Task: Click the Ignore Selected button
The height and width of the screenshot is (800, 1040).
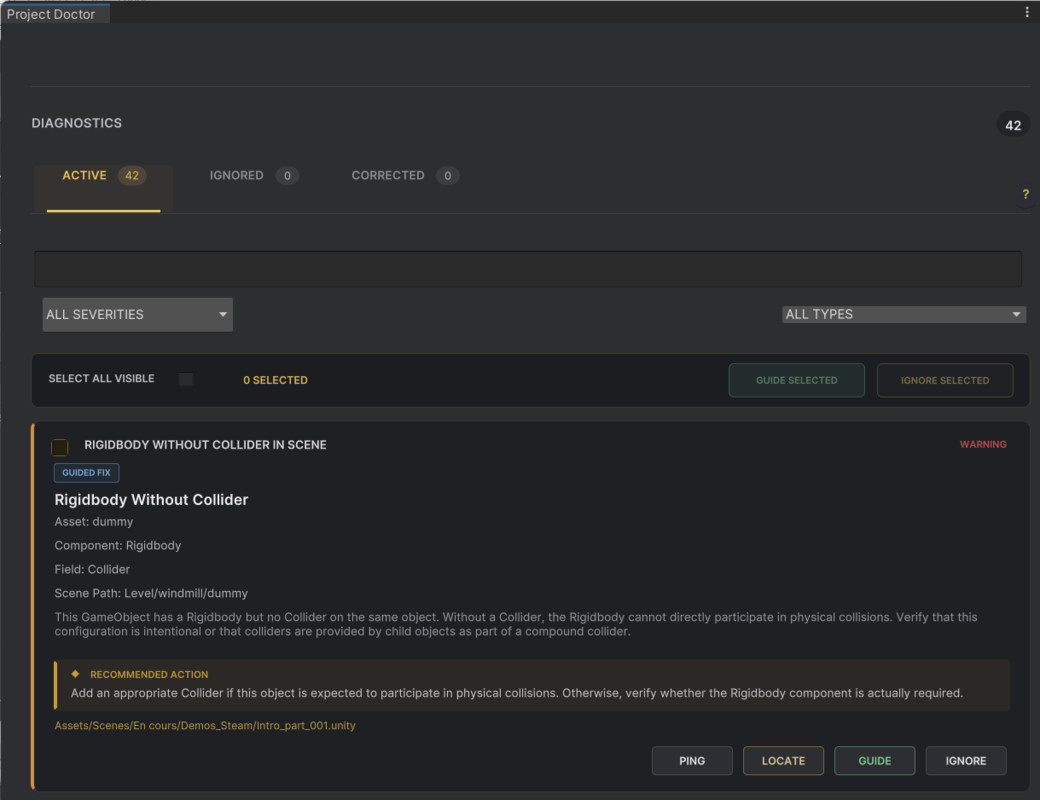Action: [944, 380]
